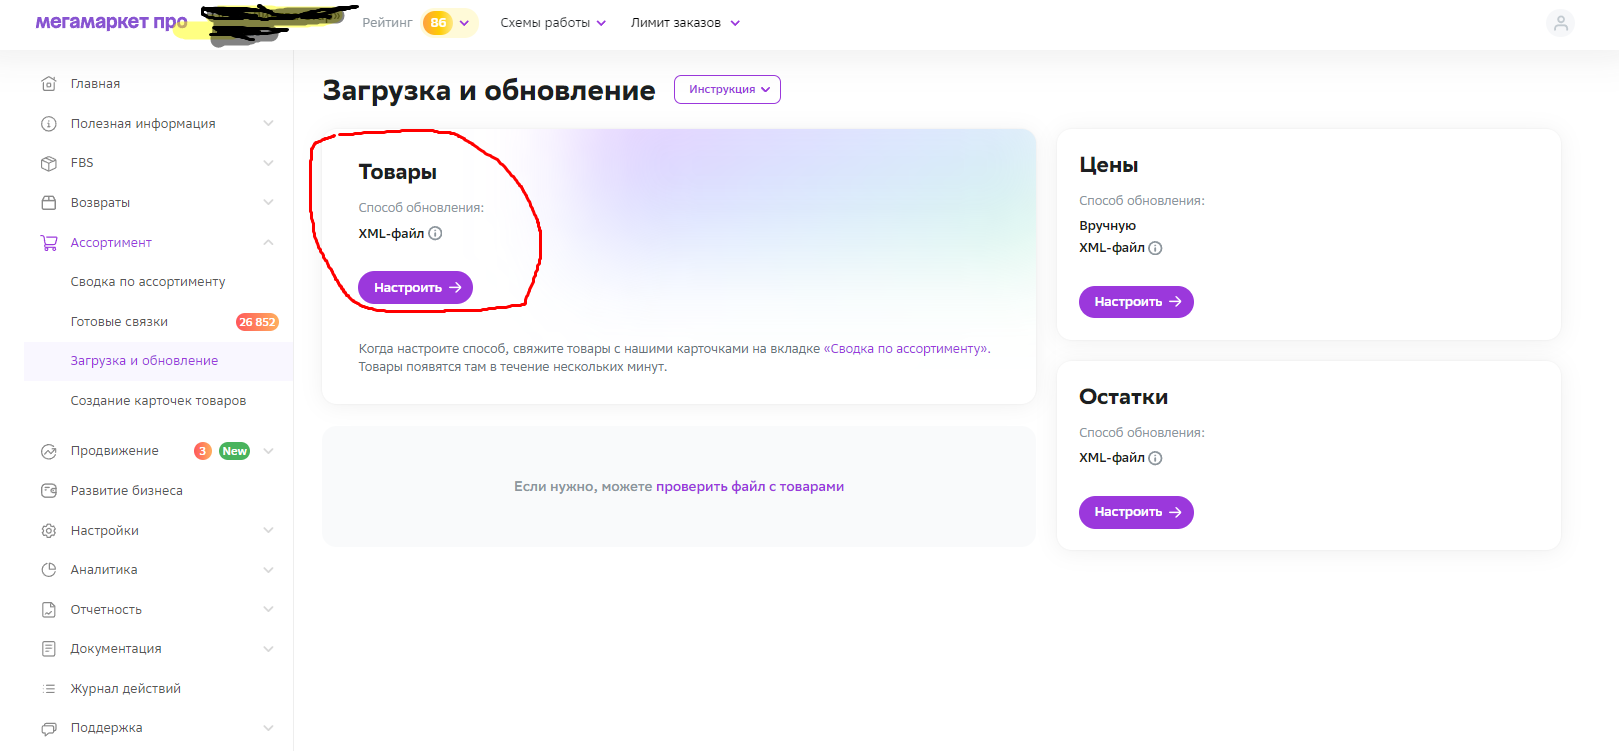Collapse the Ассортимент section chevron
Screen dimensions: 1619x751
[x=268, y=242]
